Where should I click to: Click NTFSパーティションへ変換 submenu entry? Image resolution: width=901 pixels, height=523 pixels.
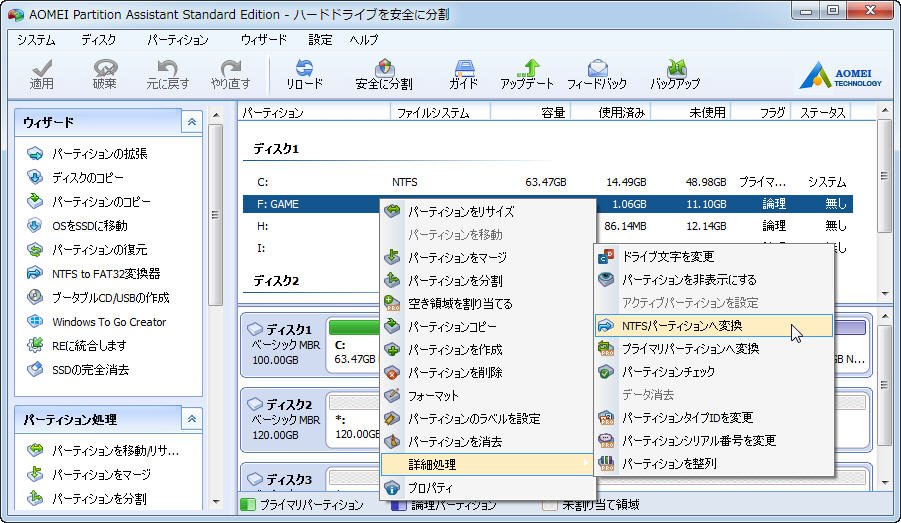714,325
